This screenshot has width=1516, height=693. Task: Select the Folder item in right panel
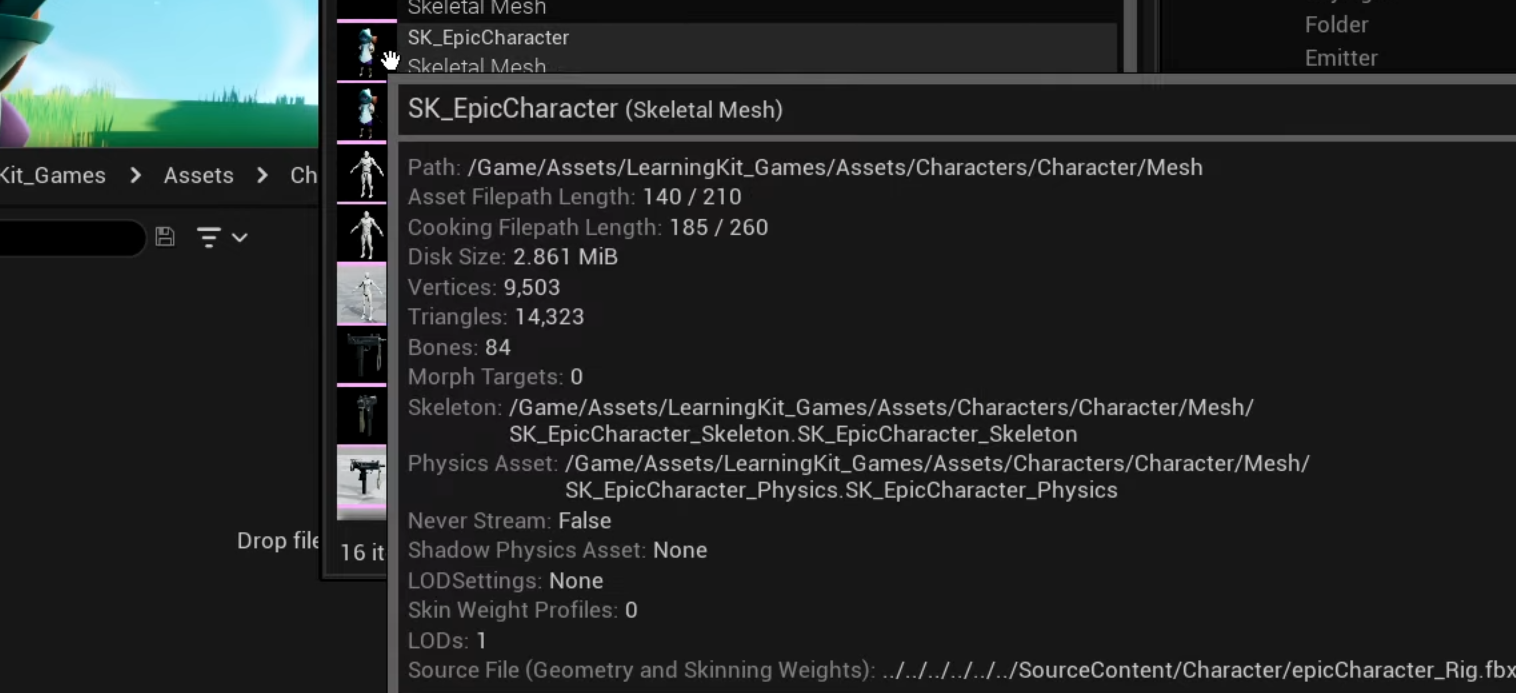[1336, 24]
